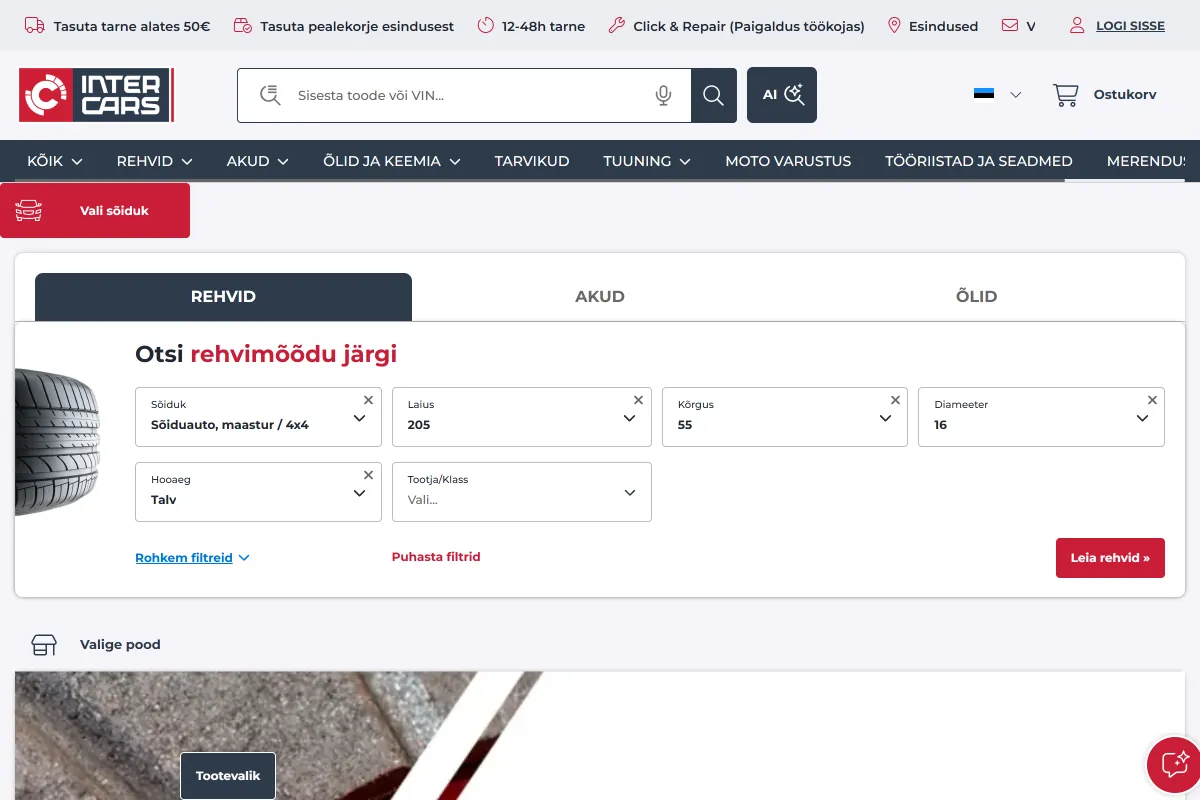Image resolution: width=1200 pixels, height=800 pixels.
Task: Click the Click & Repair wrench icon
Action: (617, 26)
